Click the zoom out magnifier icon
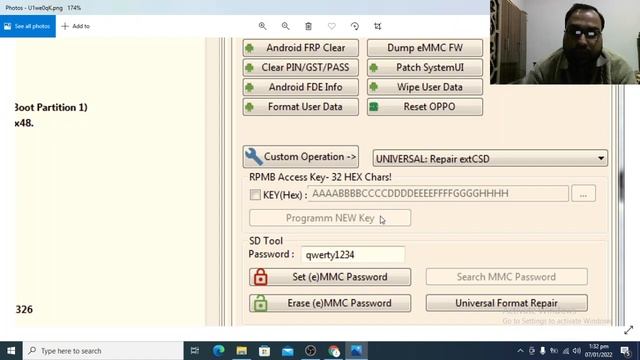Image resolution: width=640 pixels, height=360 pixels. click(285, 26)
